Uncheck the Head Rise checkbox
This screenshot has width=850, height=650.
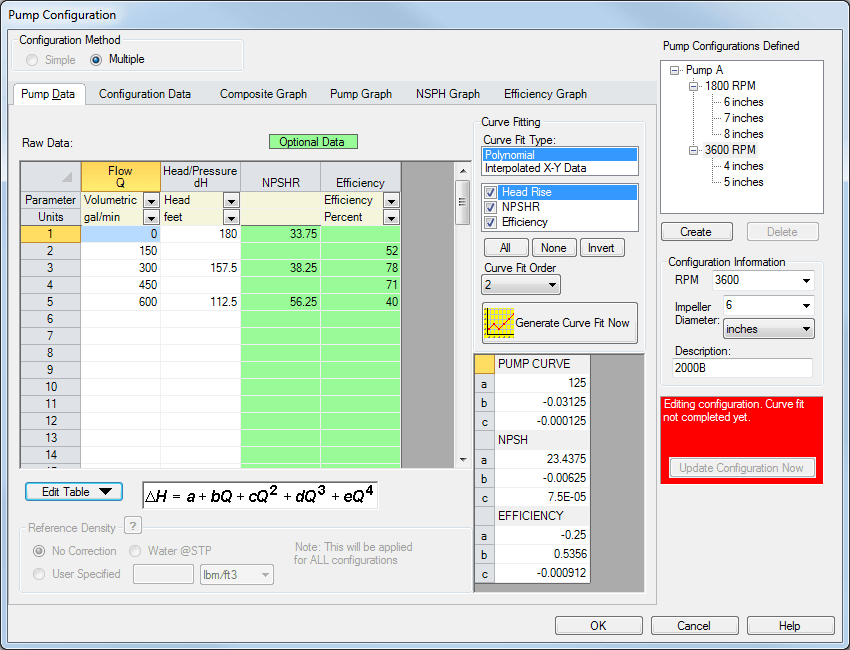(491, 192)
